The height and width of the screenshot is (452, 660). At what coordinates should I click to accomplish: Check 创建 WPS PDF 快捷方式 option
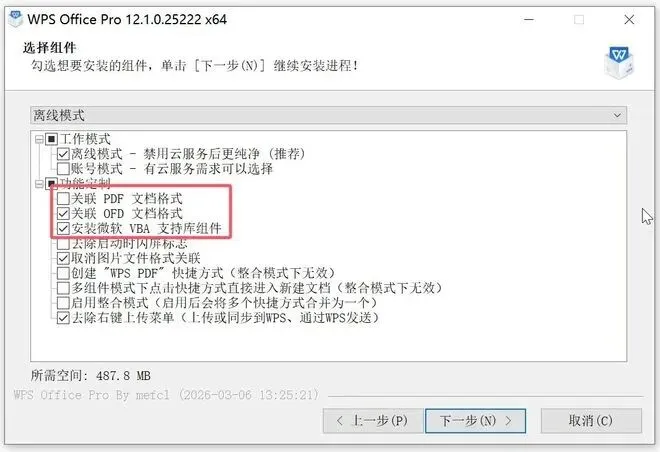point(63,273)
